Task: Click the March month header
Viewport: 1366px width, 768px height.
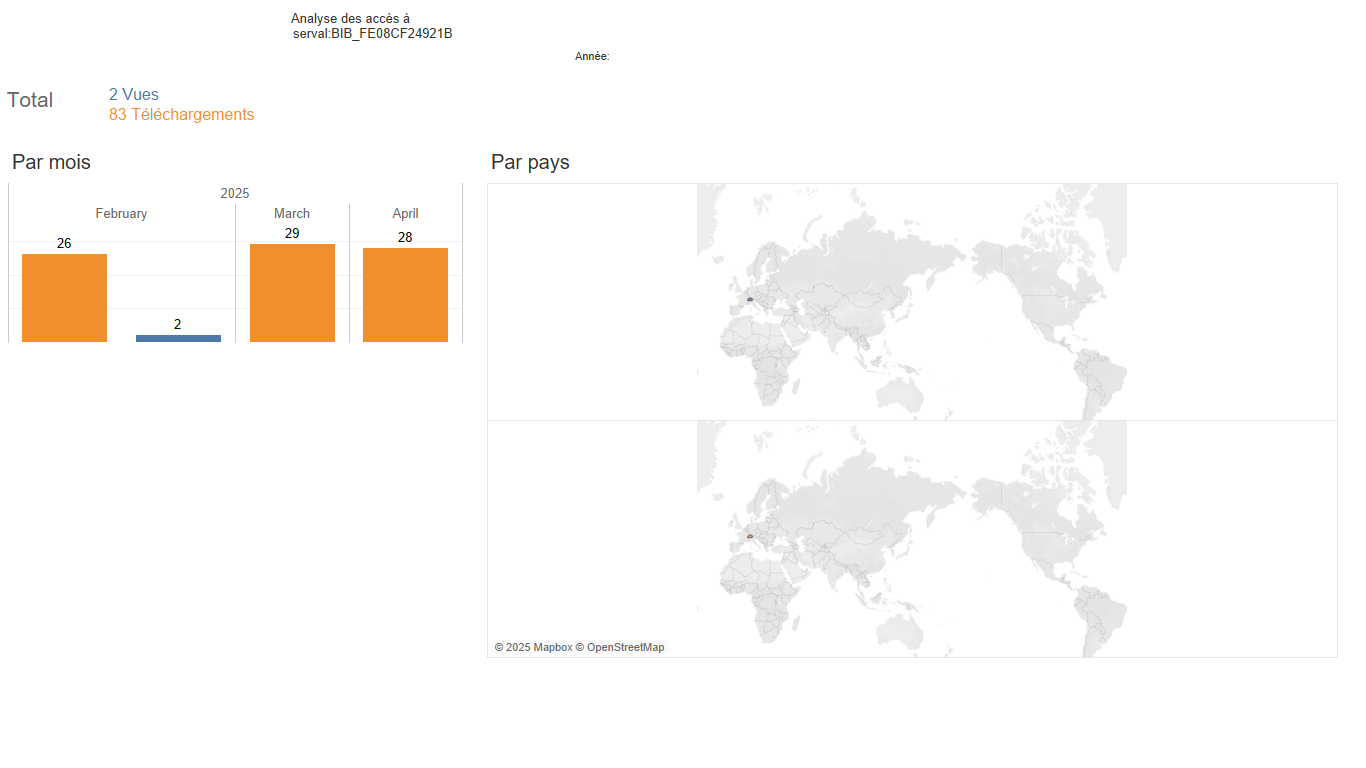Action: tap(292, 214)
